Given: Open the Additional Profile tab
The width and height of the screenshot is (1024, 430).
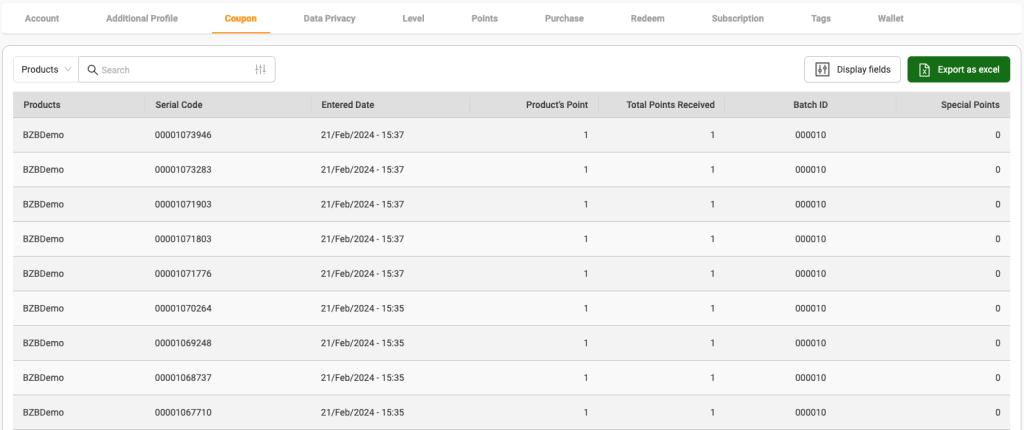Looking at the screenshot, I should click(x=141, y=18).
